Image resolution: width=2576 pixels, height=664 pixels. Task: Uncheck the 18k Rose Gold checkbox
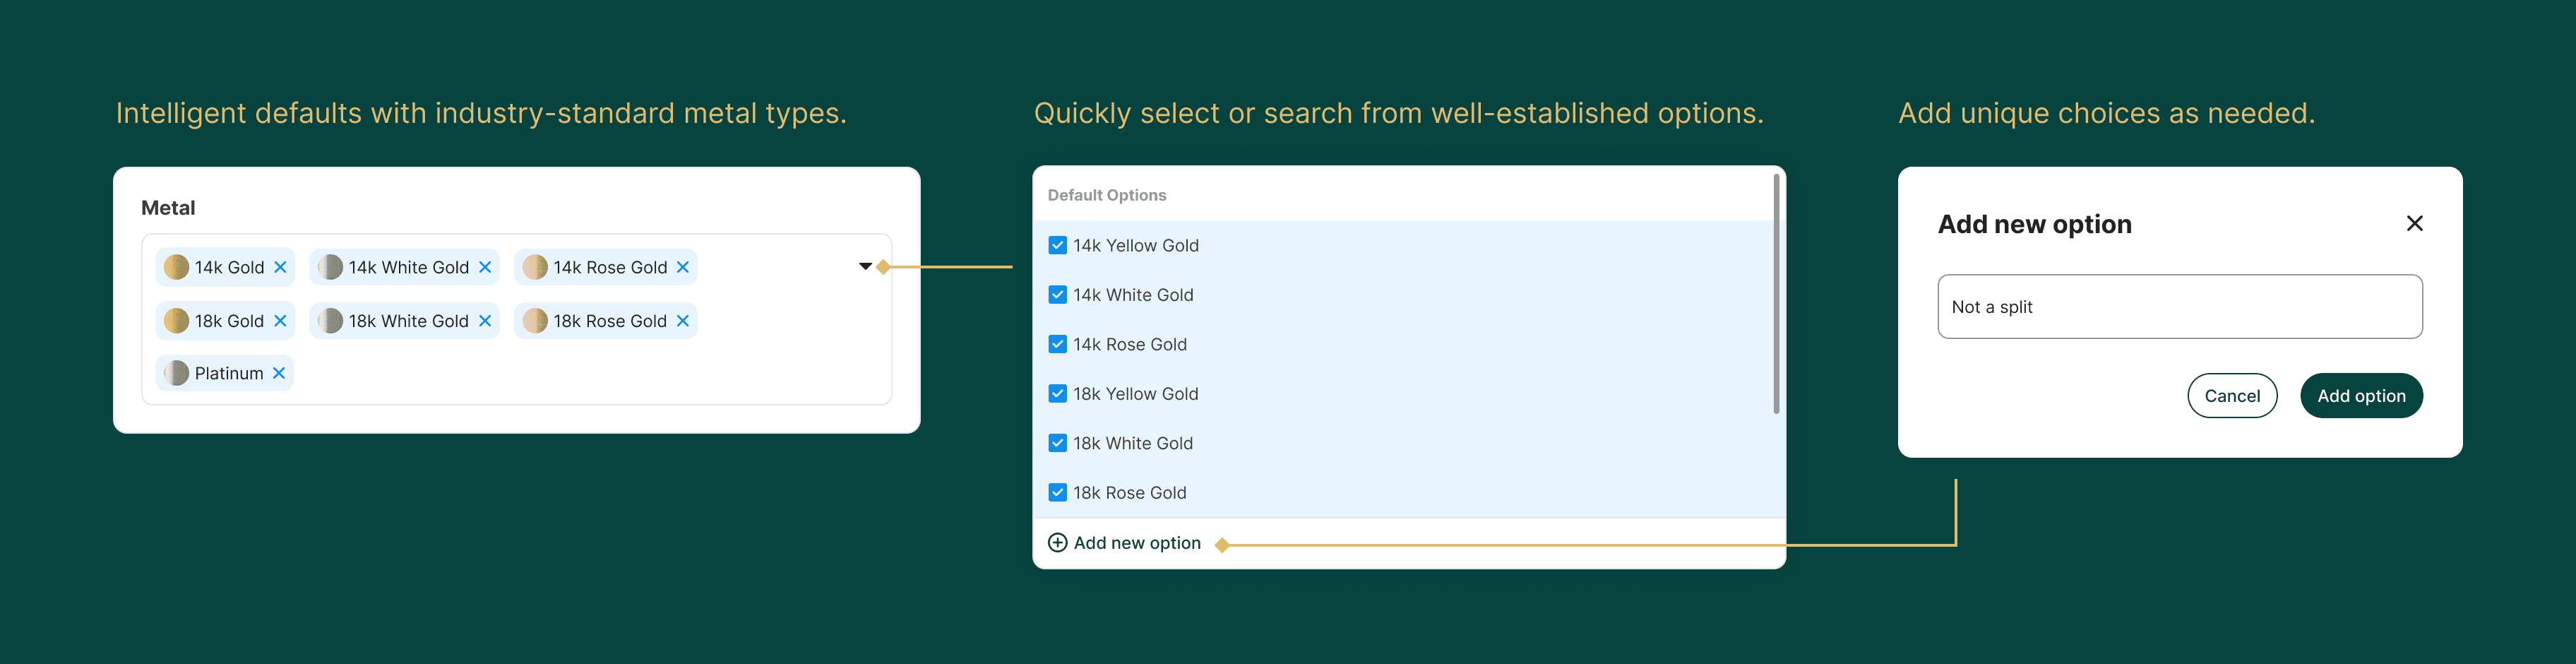1057,493
